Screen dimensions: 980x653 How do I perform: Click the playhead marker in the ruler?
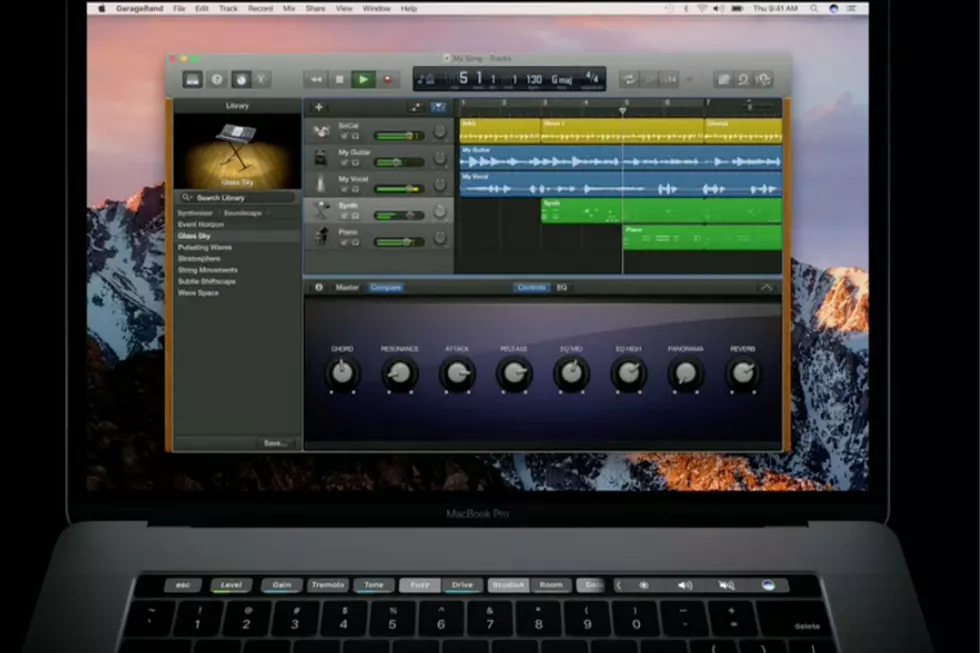[x=622, y=111]
